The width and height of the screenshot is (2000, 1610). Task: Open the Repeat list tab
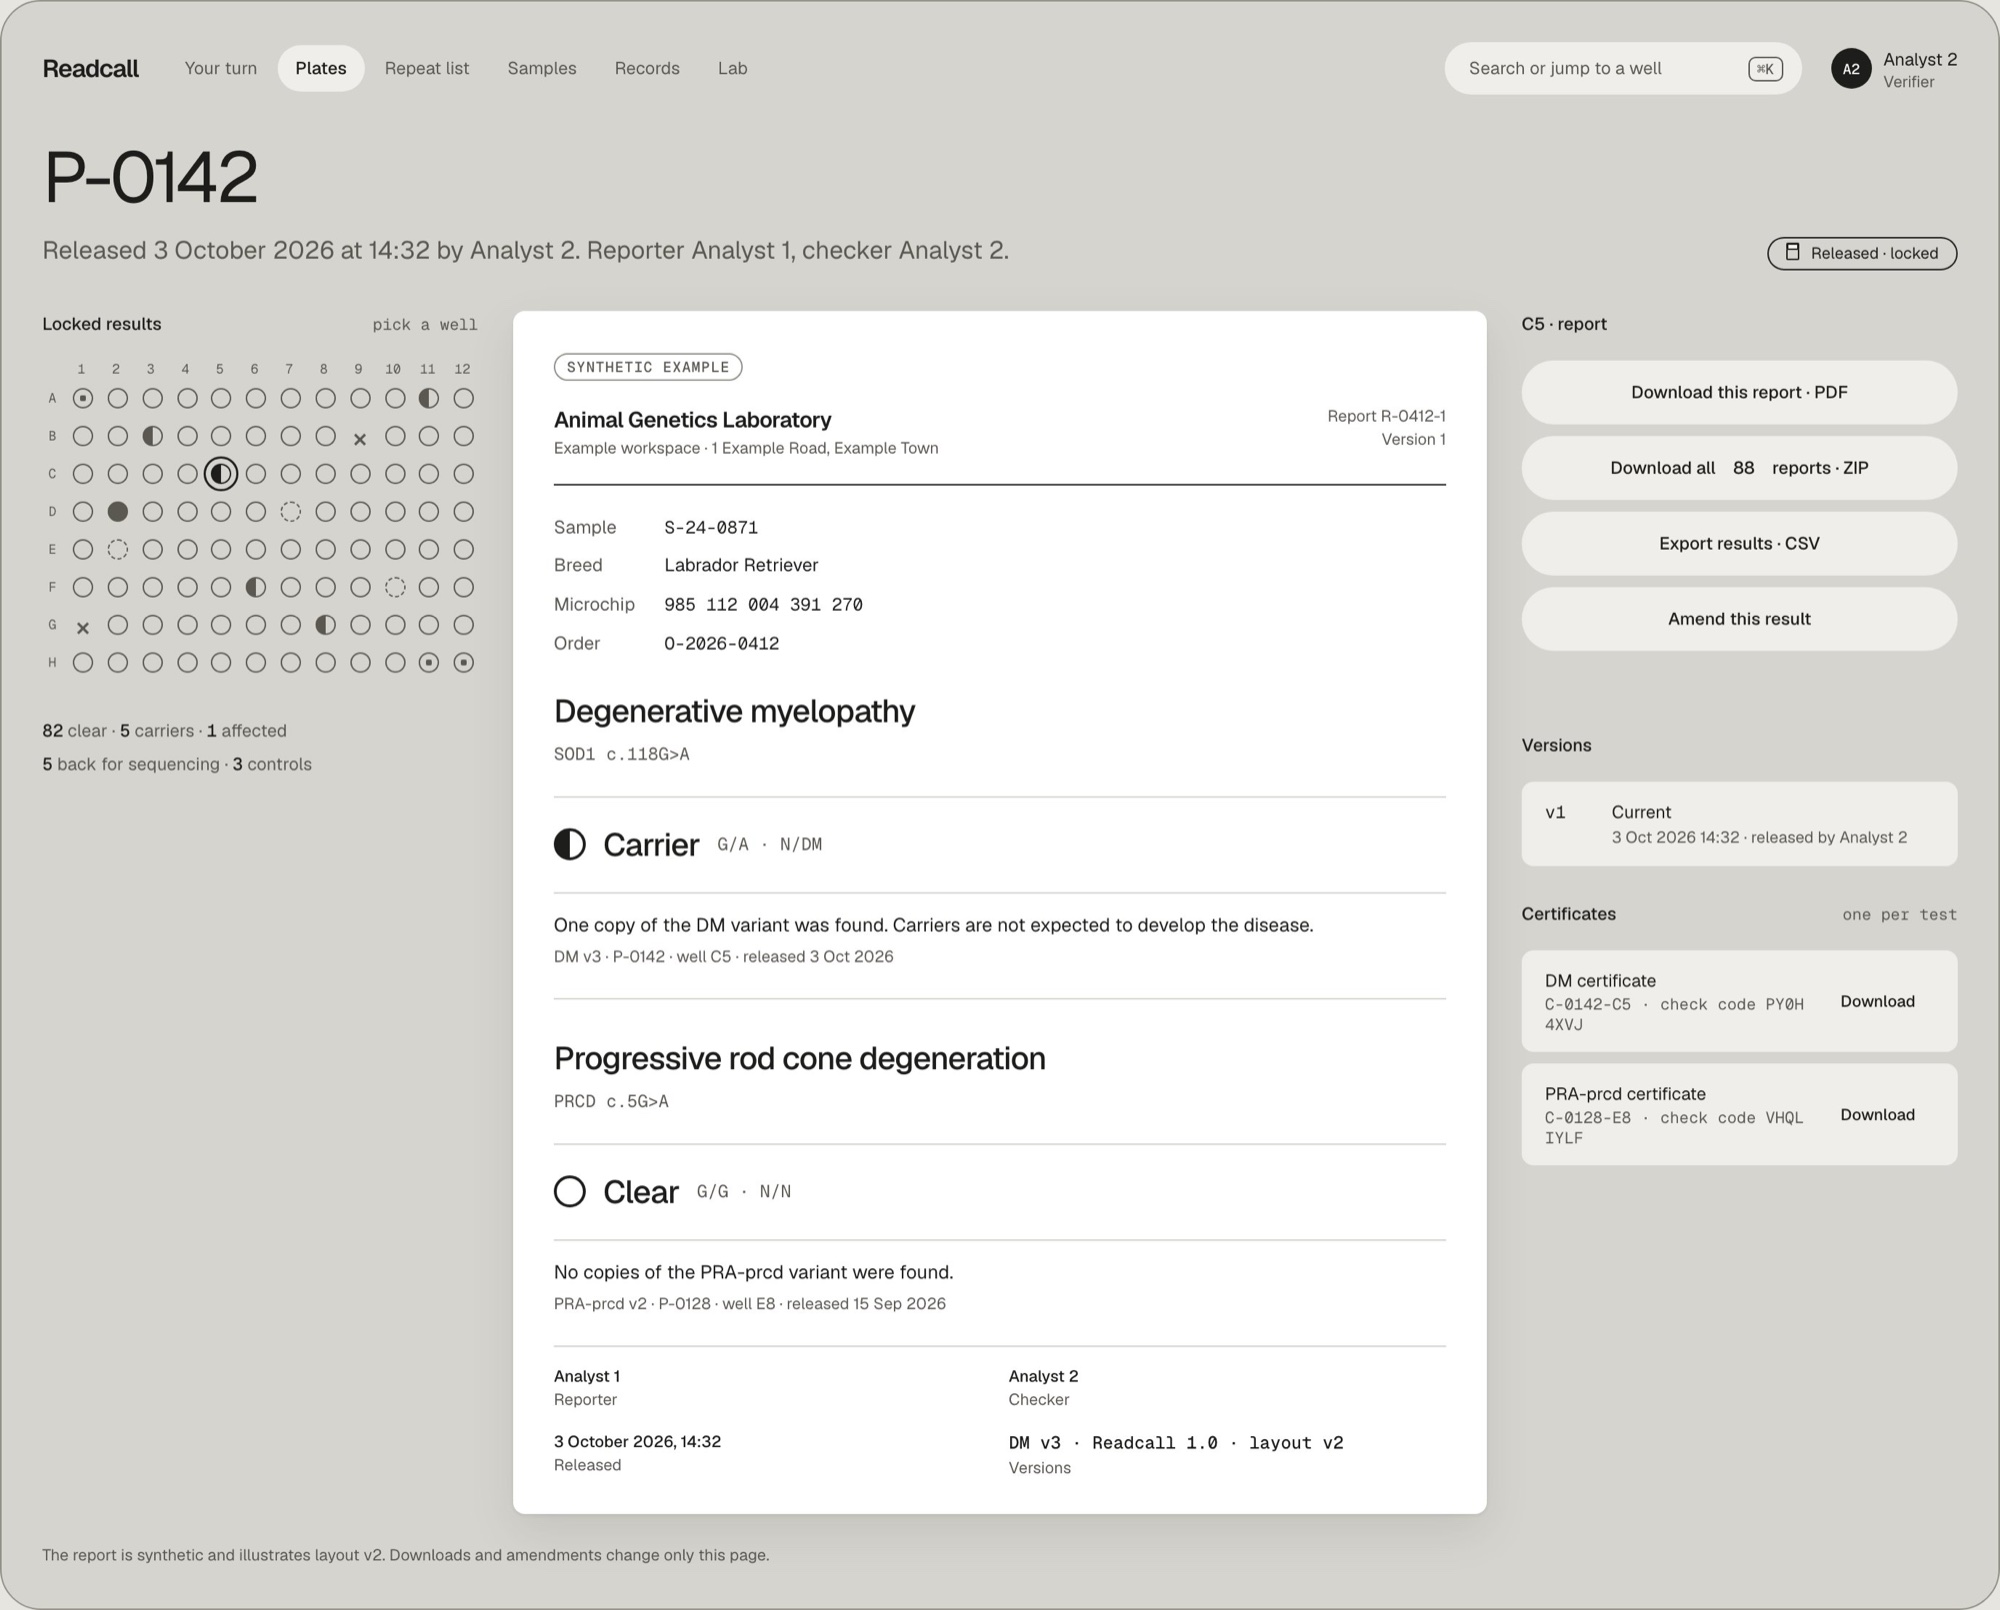point(427,68)
